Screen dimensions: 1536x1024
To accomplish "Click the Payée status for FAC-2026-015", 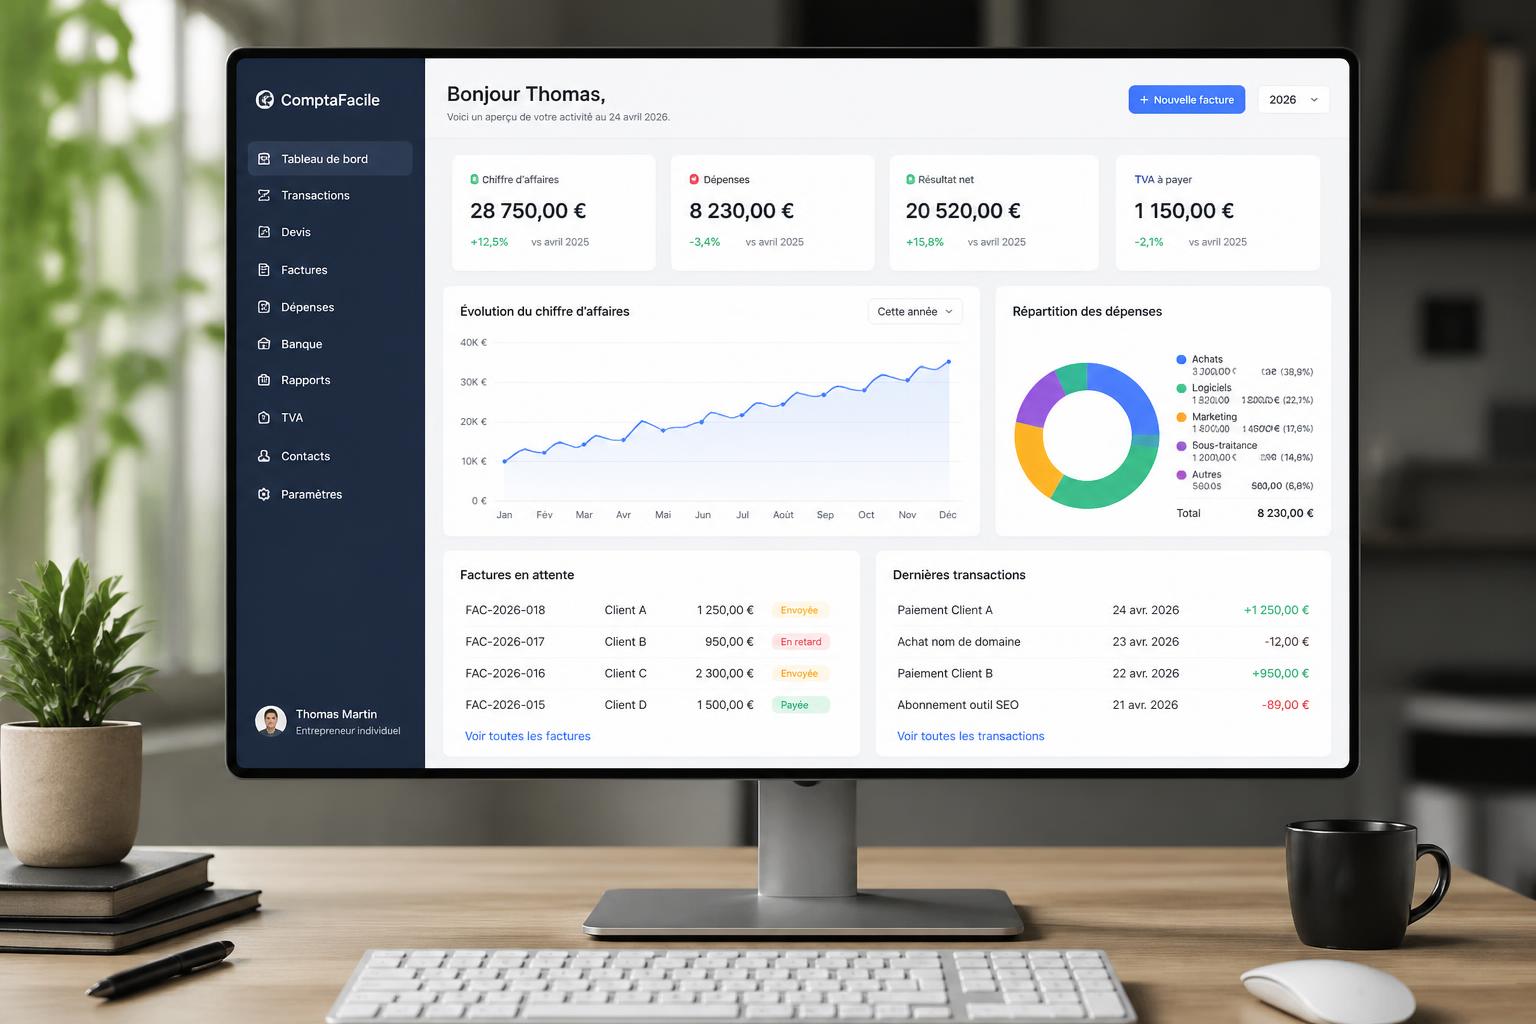I will pos(801,705).
